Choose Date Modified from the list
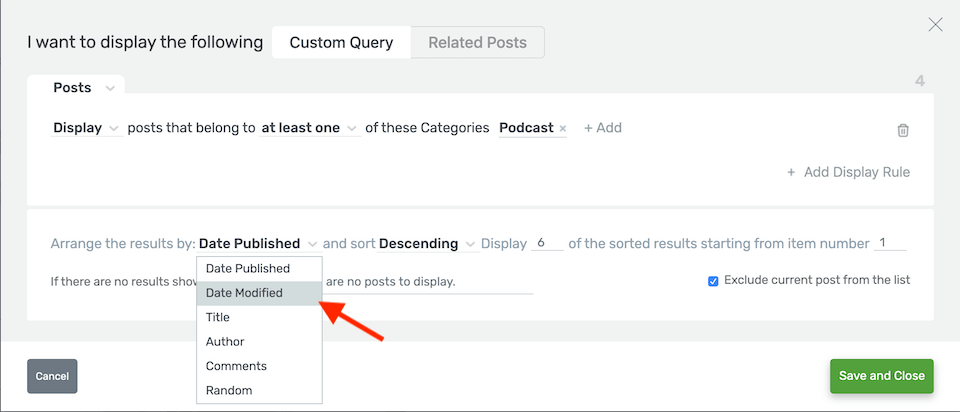 point(244,293)
